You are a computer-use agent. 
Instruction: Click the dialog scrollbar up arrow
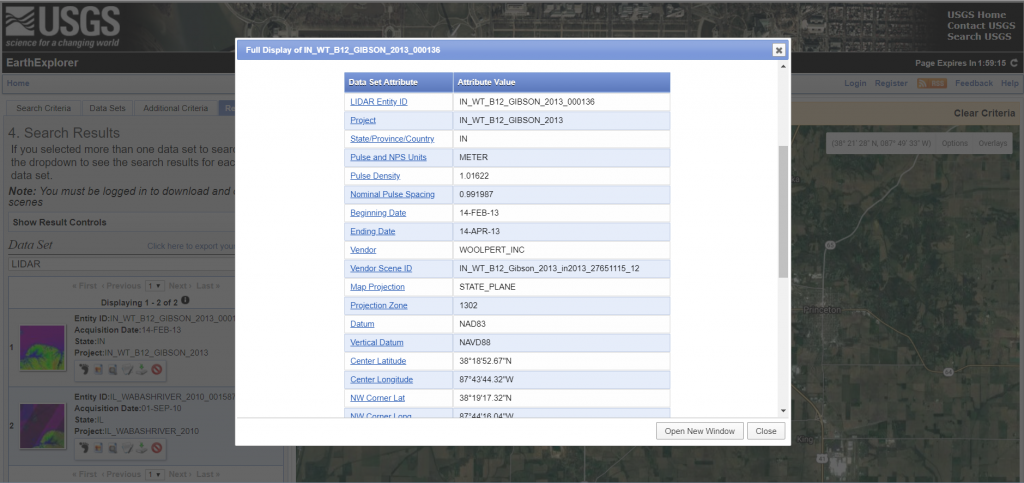click(x=784, y=68)
